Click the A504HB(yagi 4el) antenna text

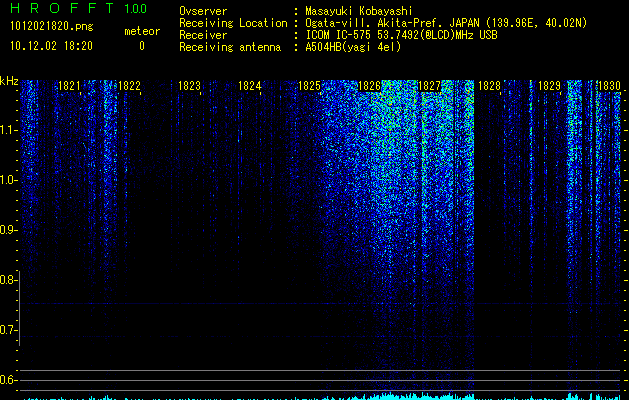[x=353, y=47]
